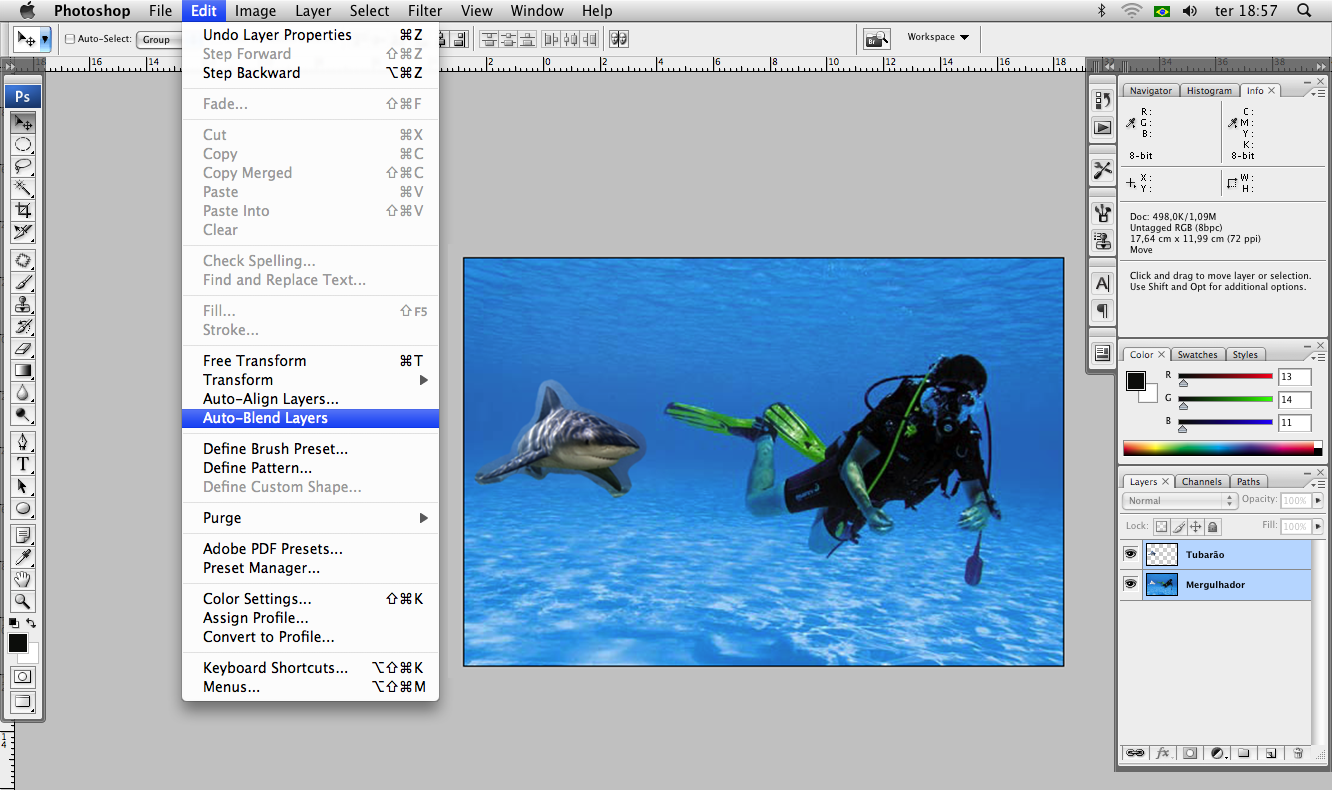Hide the Tubarão layer
The height and width of the screenshot is (790, 1332).
(1130, 554)
